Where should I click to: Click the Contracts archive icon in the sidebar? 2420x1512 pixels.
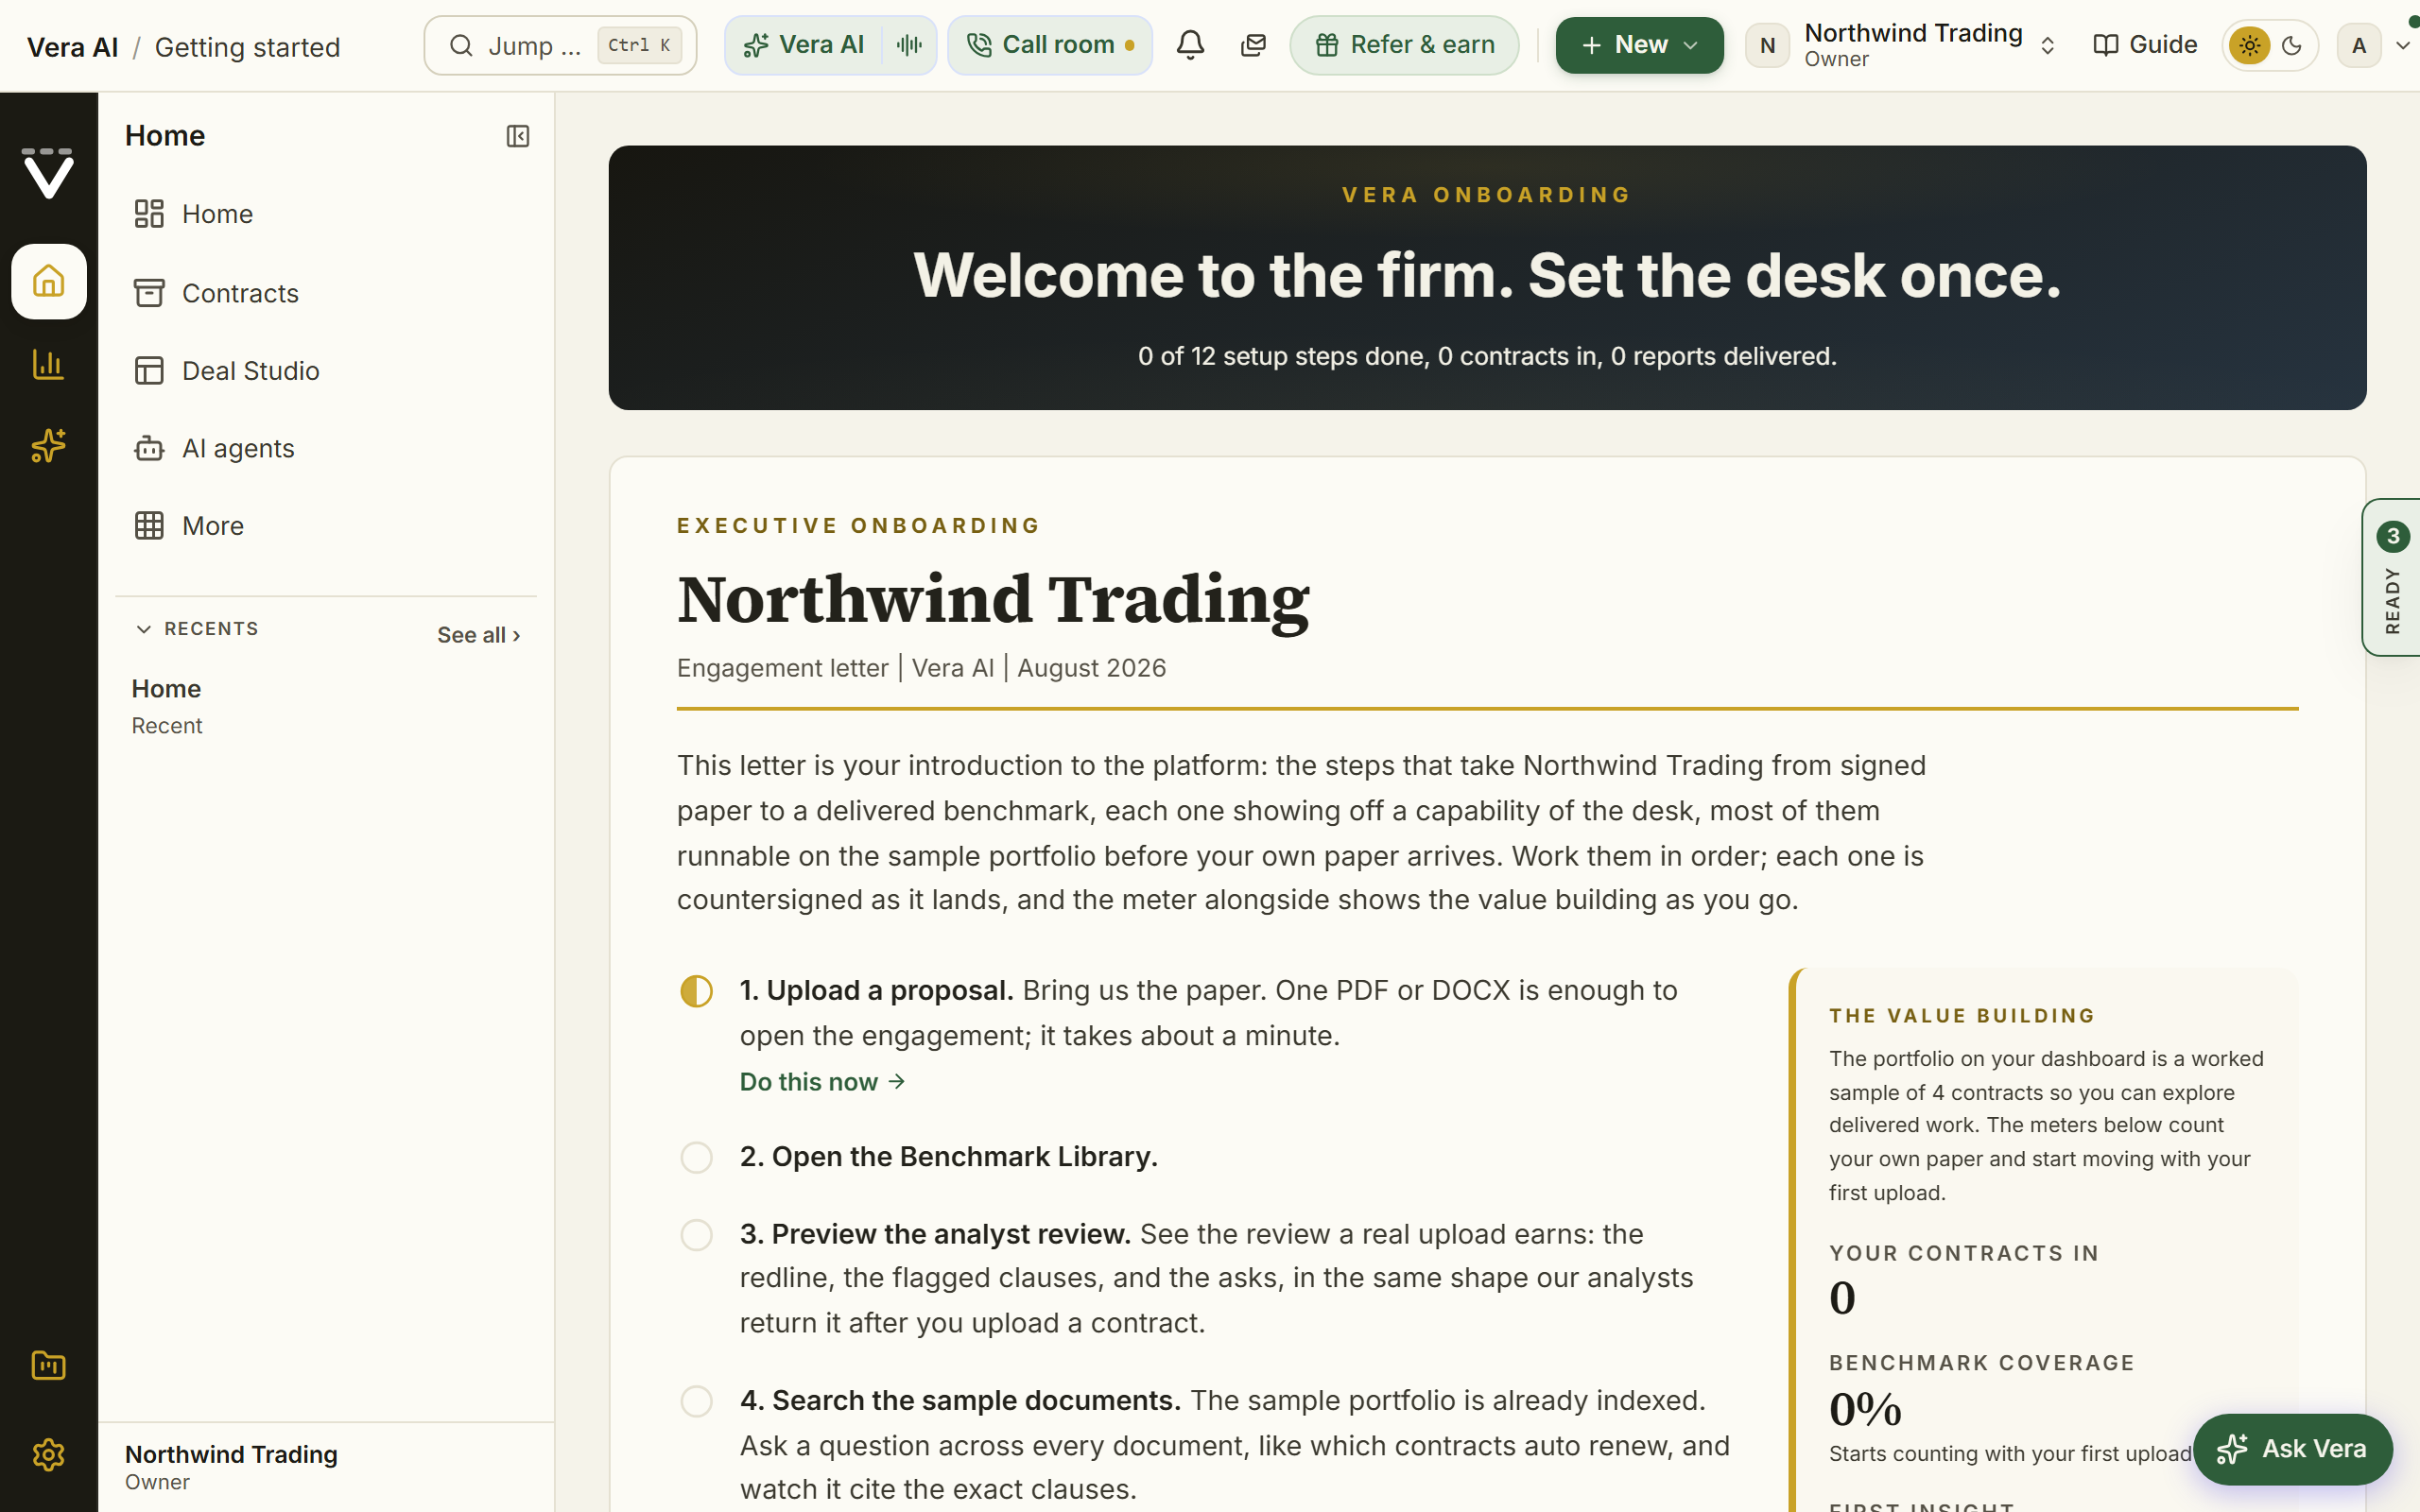(x=149, y=293)
